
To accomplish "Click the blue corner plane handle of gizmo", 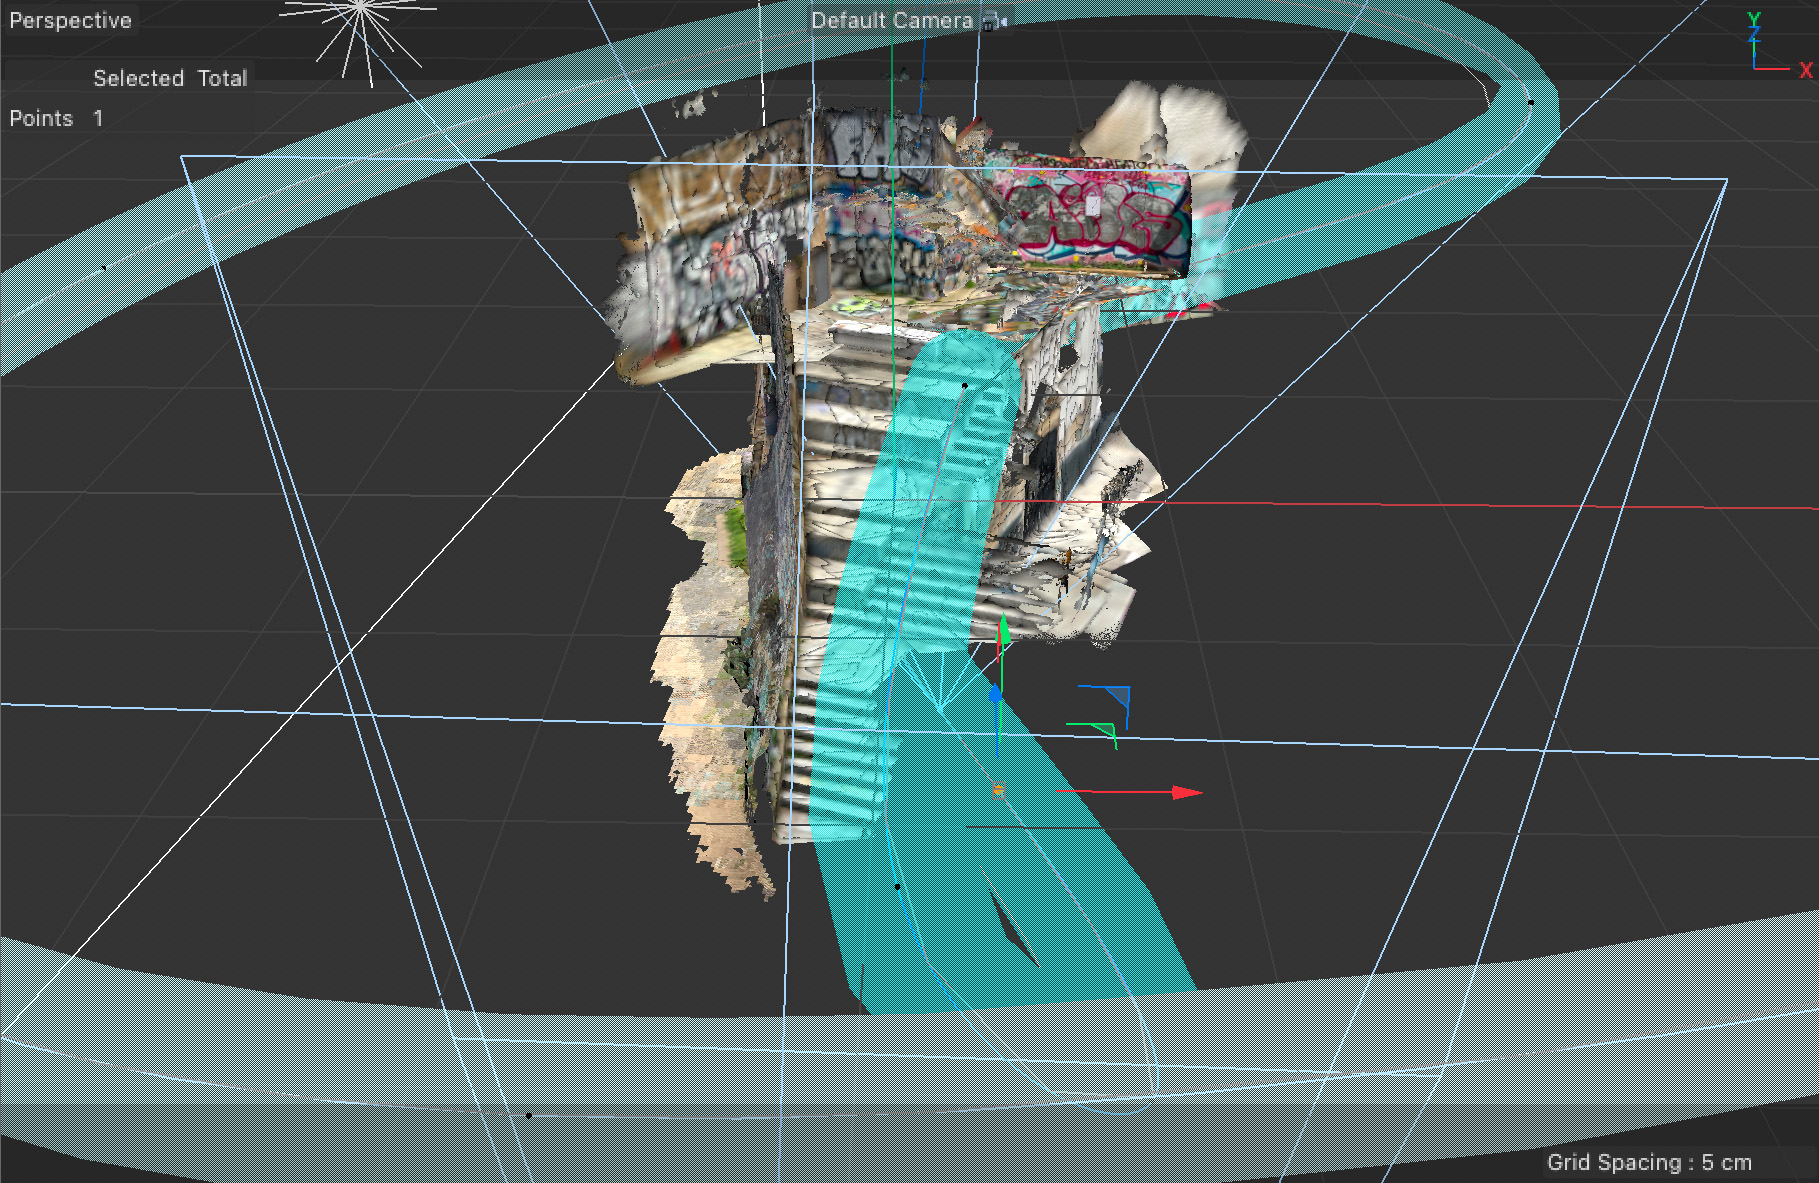I will (1118, 696).
